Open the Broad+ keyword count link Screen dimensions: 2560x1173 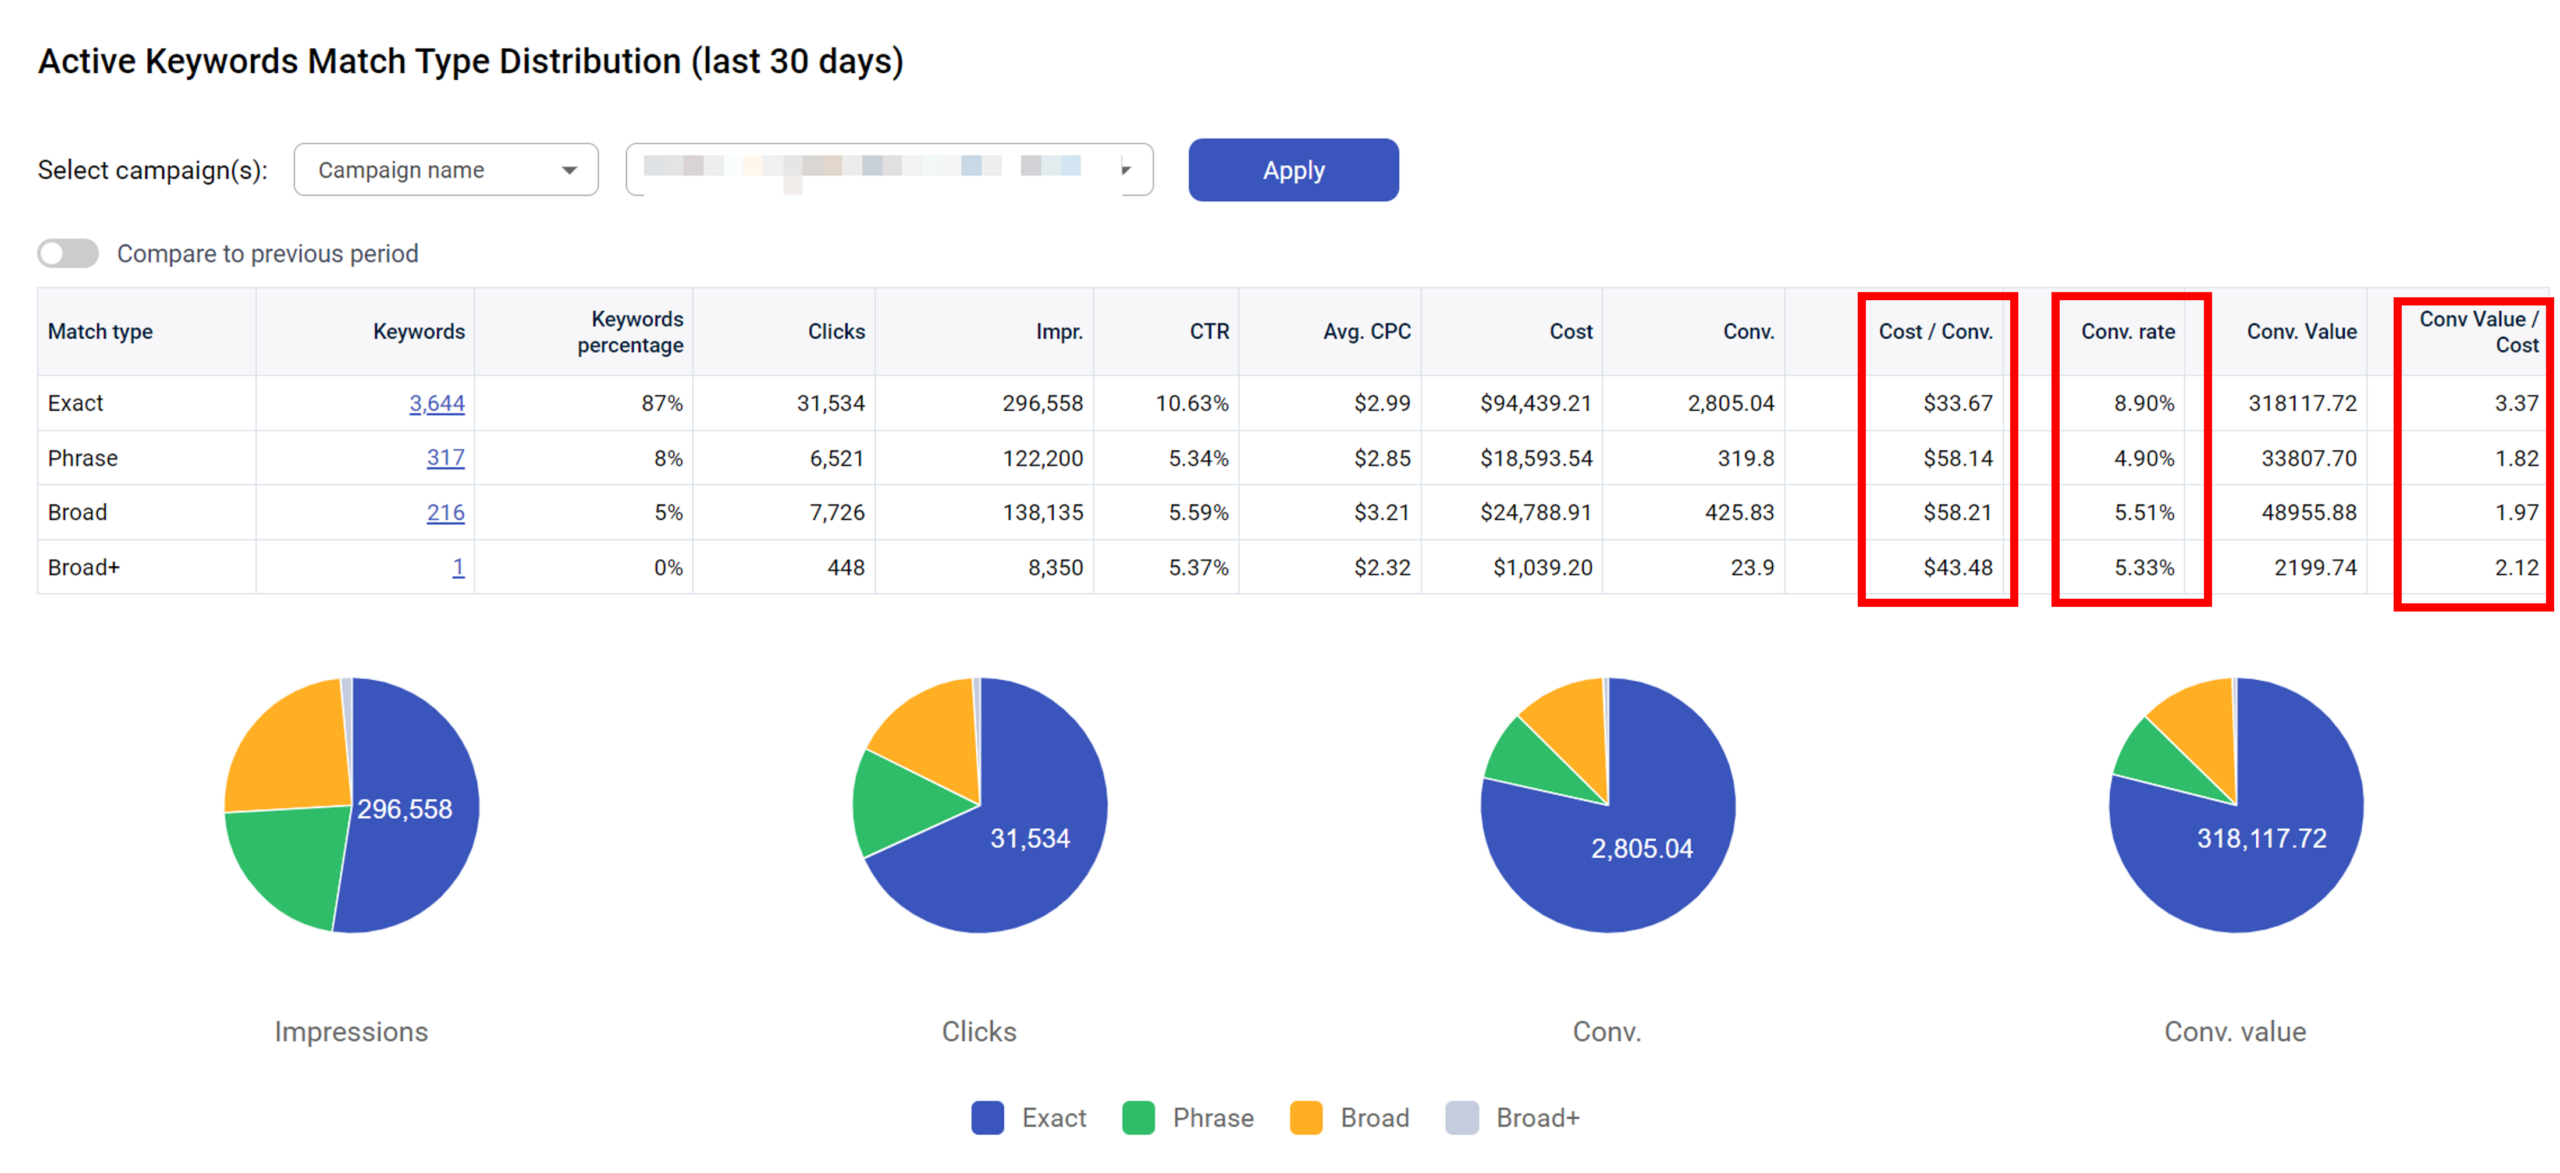[458, 567]
